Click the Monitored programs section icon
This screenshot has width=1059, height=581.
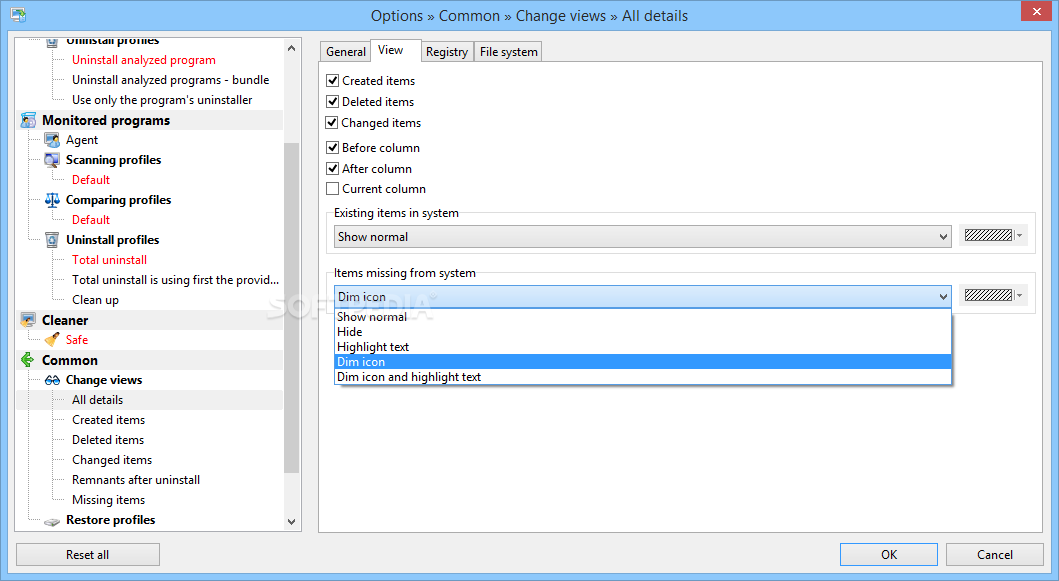click(x=28, y=120)
